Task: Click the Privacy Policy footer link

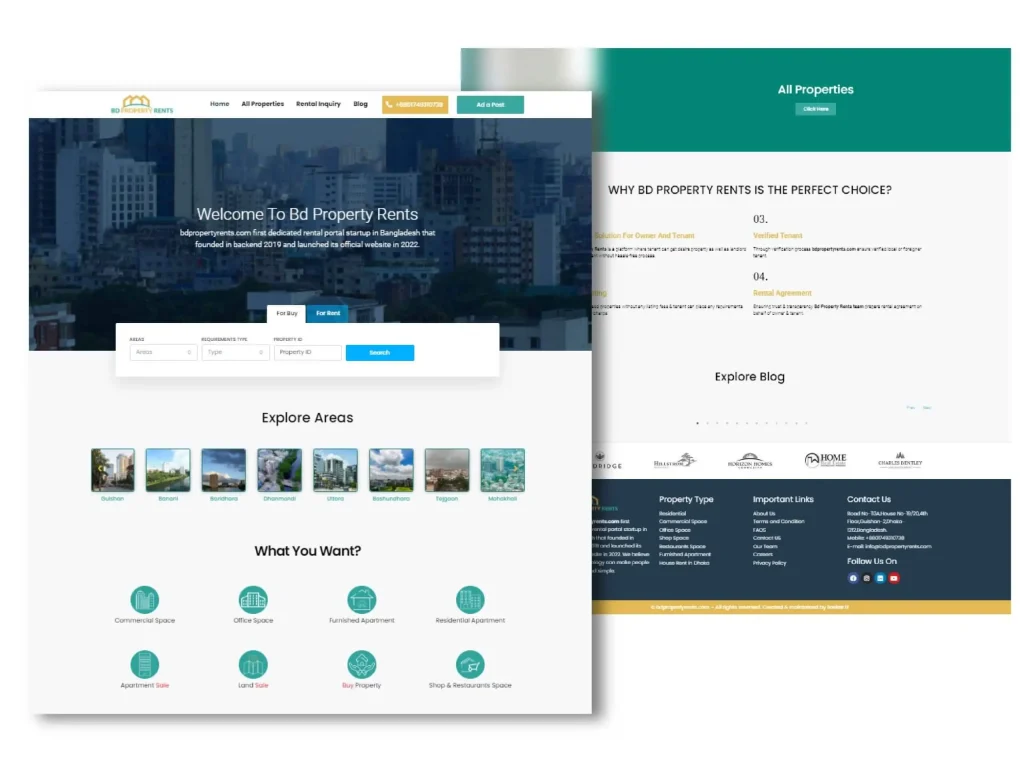Action: pyautogui.click(x=769, y=563)
